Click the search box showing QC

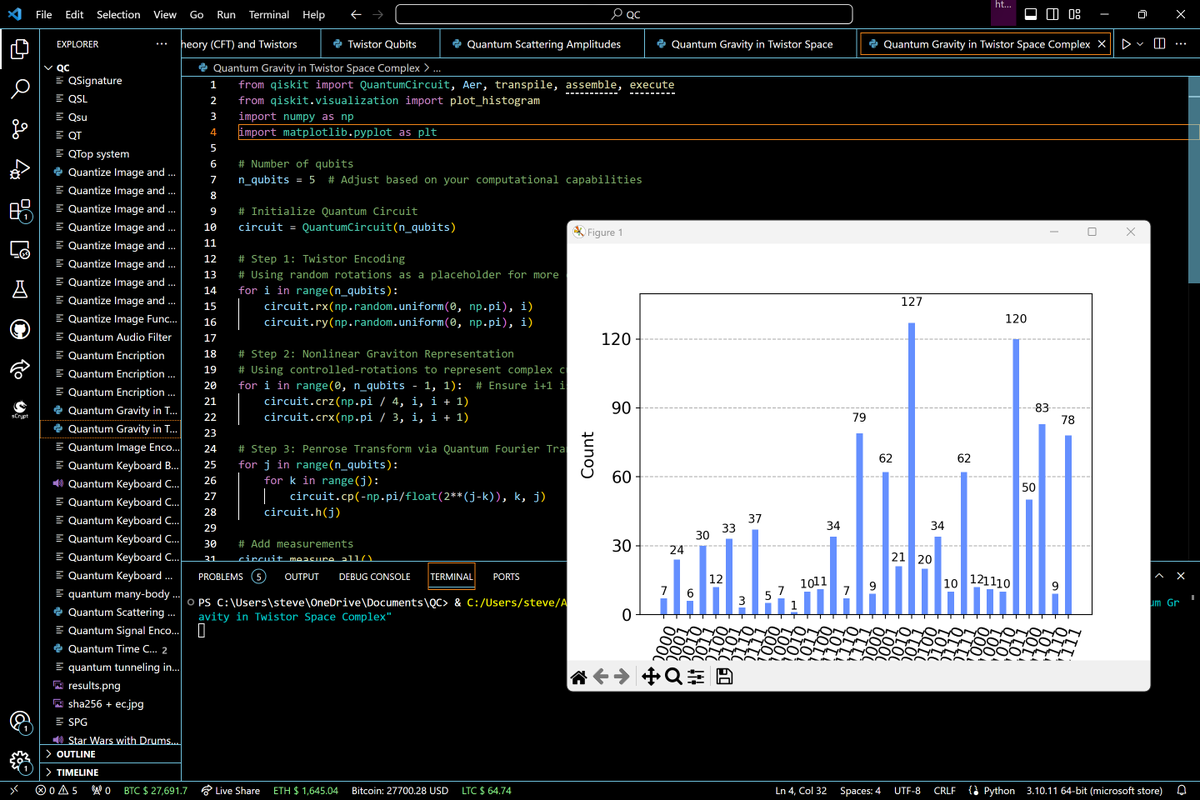624,15
